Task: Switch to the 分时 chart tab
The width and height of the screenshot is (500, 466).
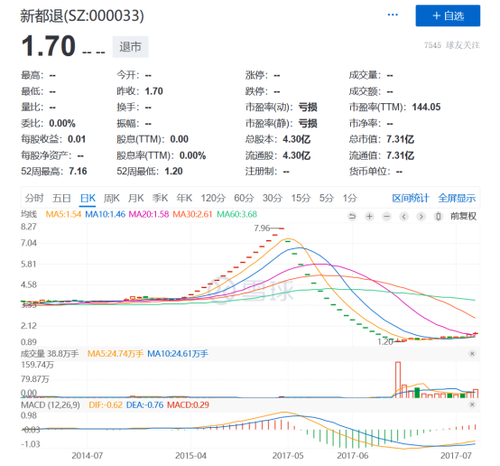Action: click(x=34, y=198)
